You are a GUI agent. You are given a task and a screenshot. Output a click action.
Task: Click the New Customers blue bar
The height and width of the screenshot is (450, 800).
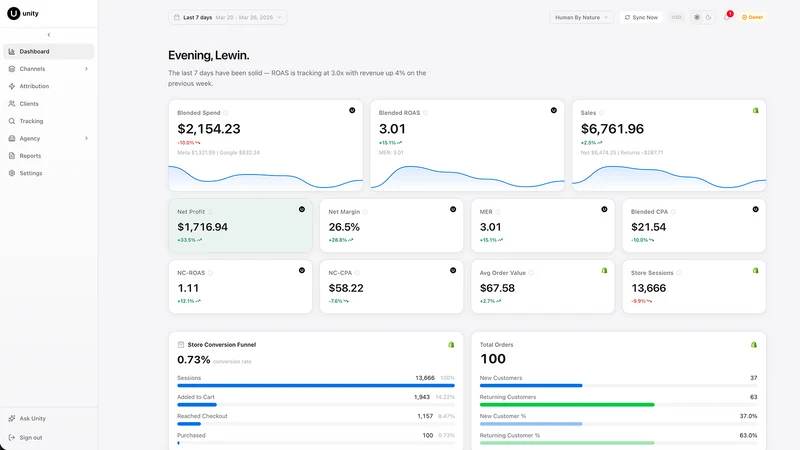(x=531, y=386)
